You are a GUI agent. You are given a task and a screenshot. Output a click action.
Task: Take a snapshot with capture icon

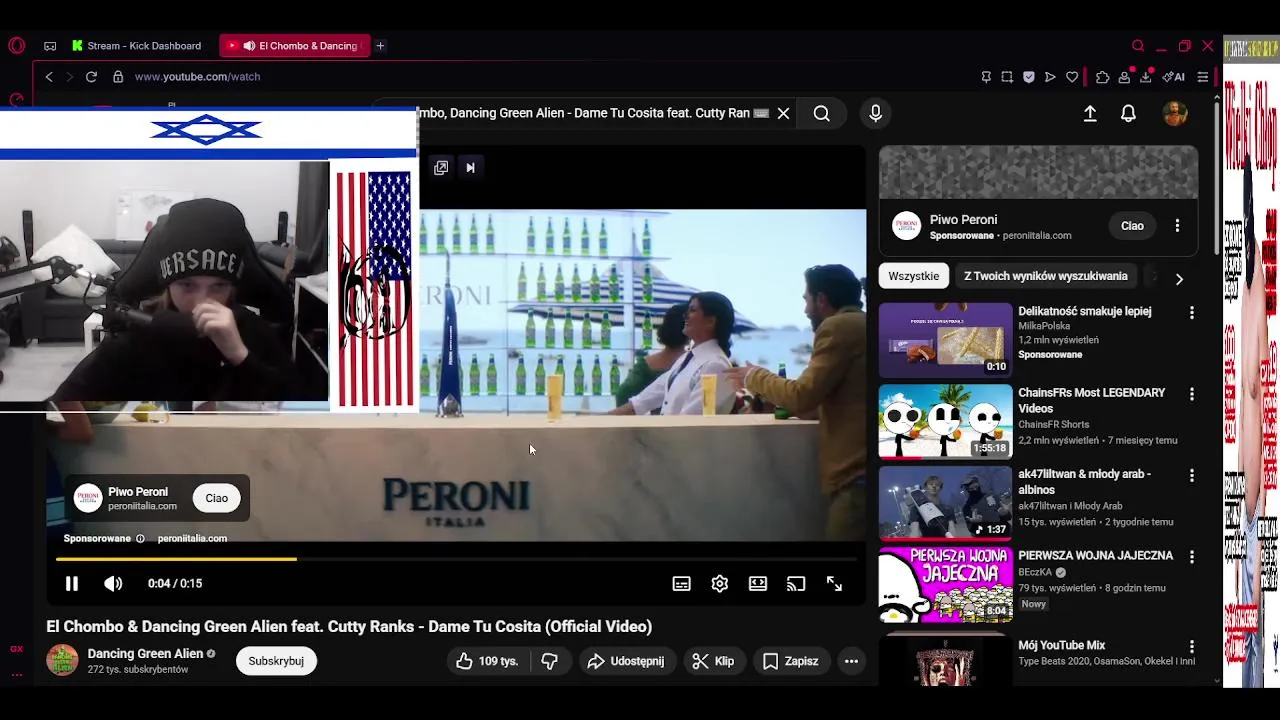pyautogui.click(x=1007, y=76)
